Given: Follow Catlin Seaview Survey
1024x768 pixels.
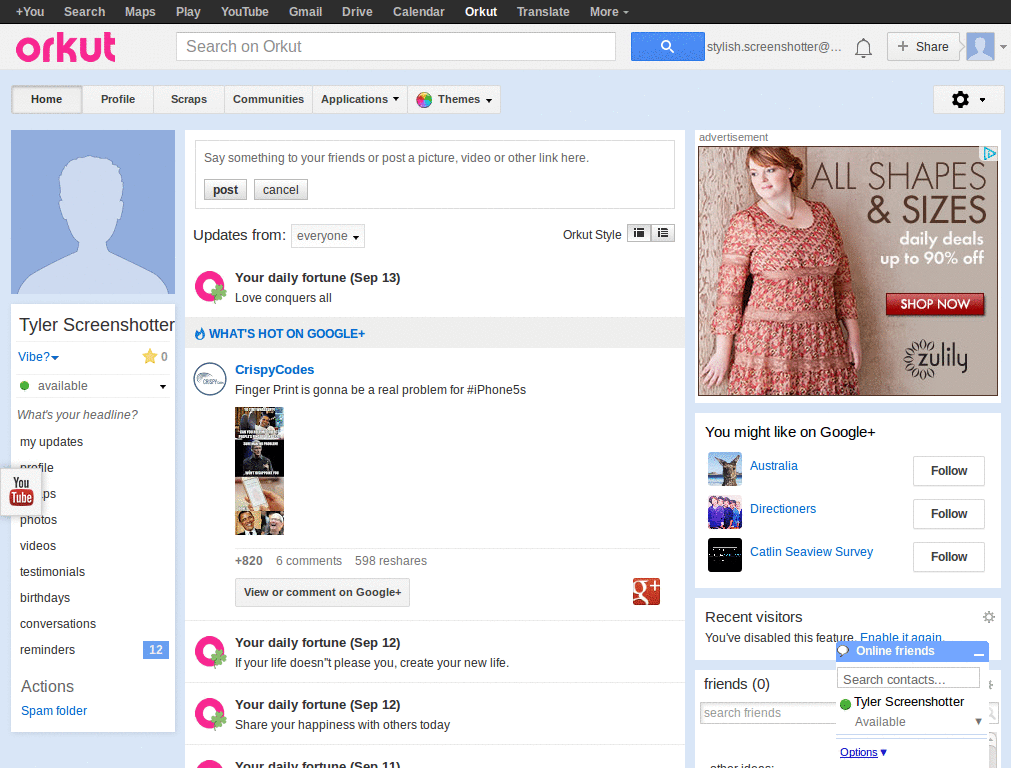Looking at the screenshot, I should (x=948, y=557).
